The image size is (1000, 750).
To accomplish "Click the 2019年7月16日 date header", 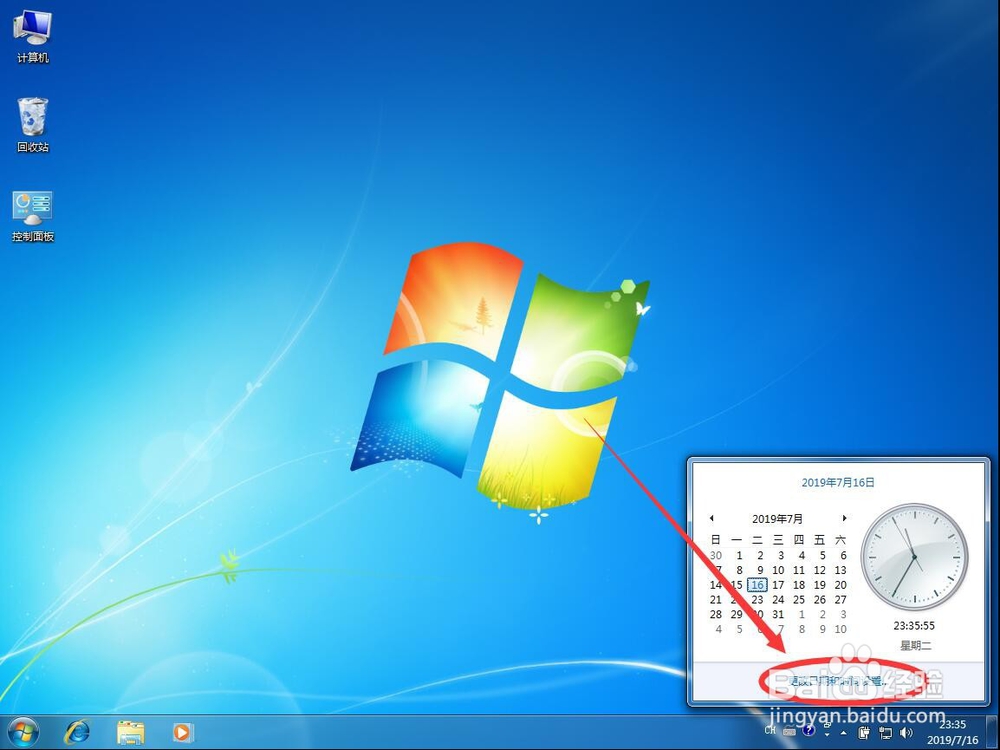I will click(x=837, y=483).
